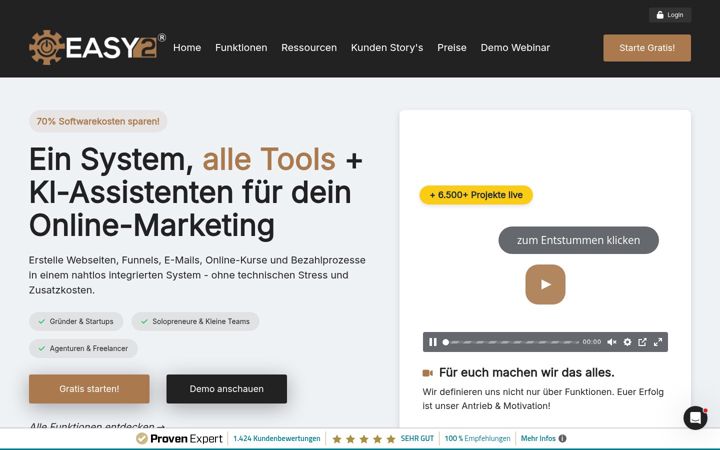Image resolution: width=720 pixels, height=450 pixels.
Task: Click the five-star rating in ProvenExpert bar
Action: pyautogui.click(x=364, y=439)
